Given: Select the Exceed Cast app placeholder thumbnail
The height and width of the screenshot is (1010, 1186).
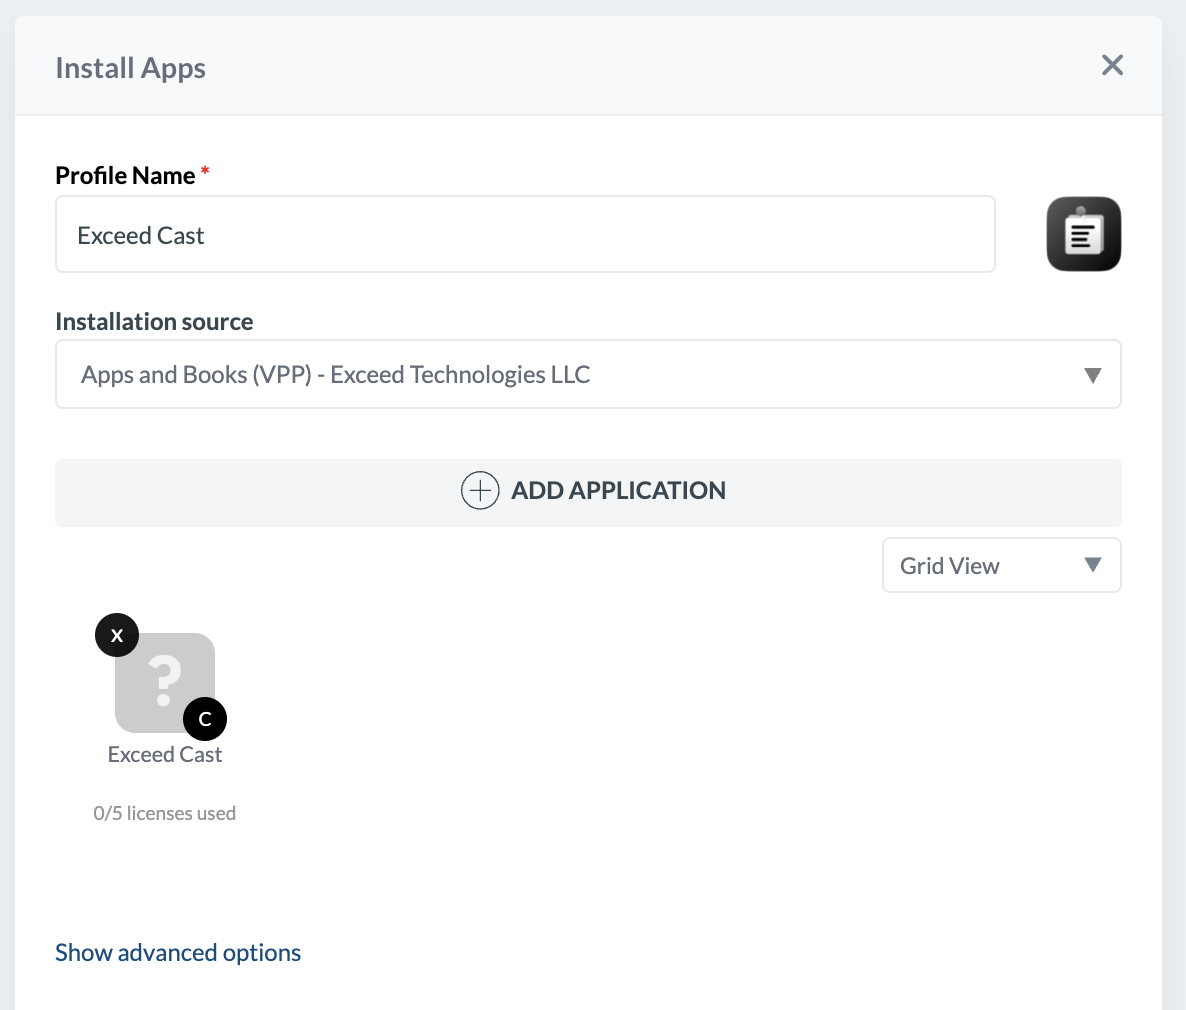Looking at the screenshot, I should click(x=165, y=682).
